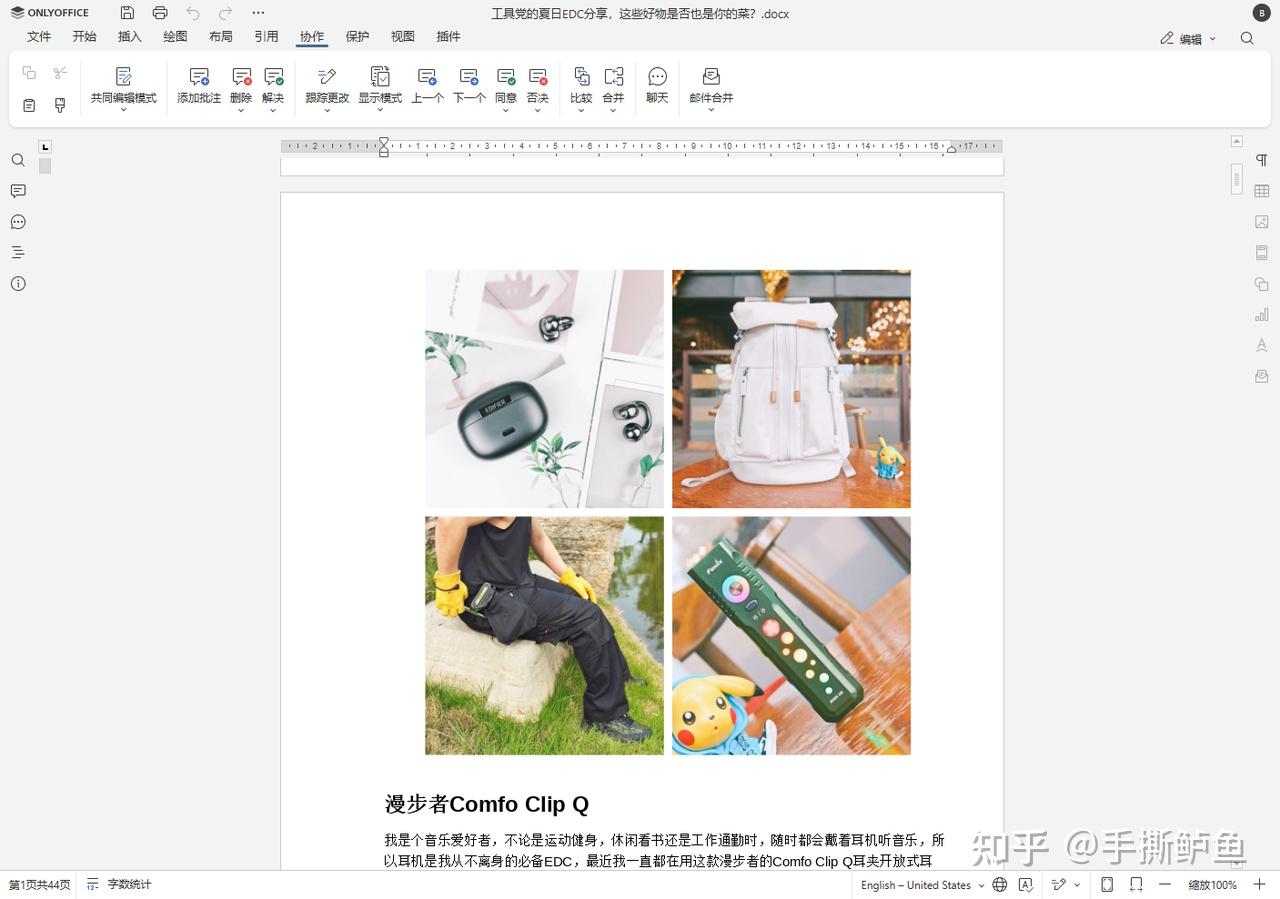The height and width of the screenshot is (899, 1280).
Task: Go to previous change with 上一个
Action: (427, 86)
